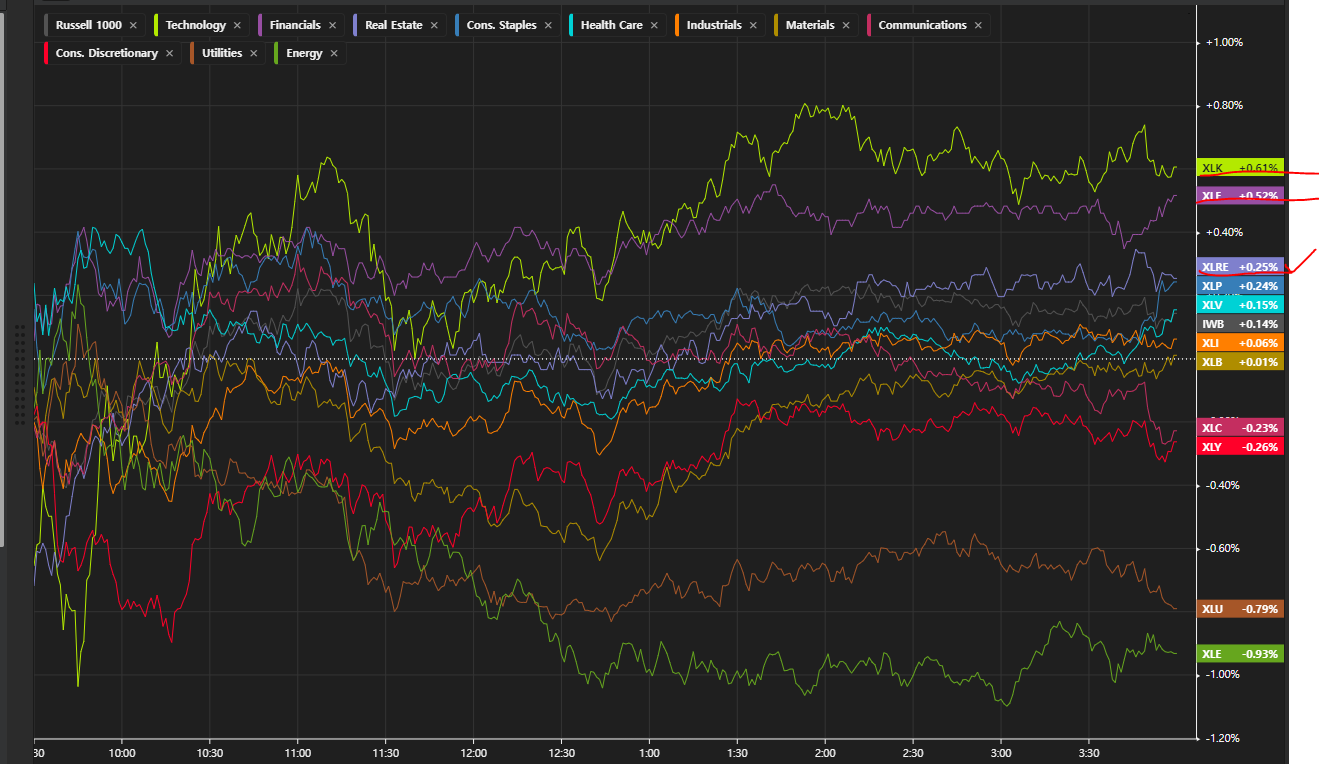Viewport: 1319px width, 764px height.
Task: Click the XLE -0.93% axis tag
Action: click(1239, 654)
